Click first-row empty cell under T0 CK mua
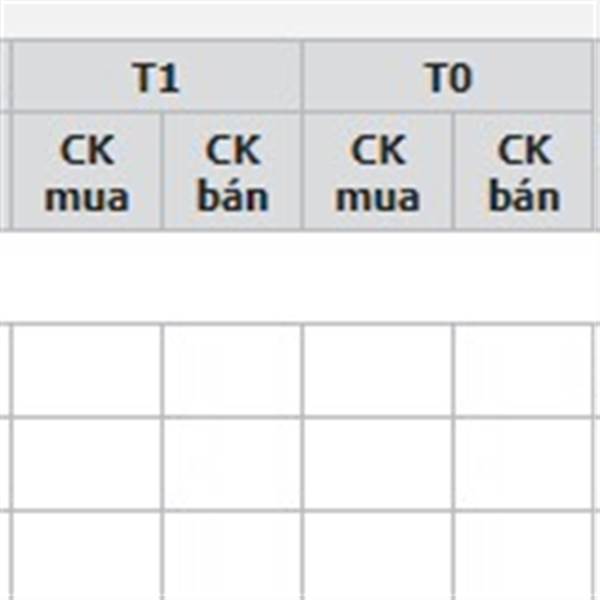600x600 pixels. point(378,370)
